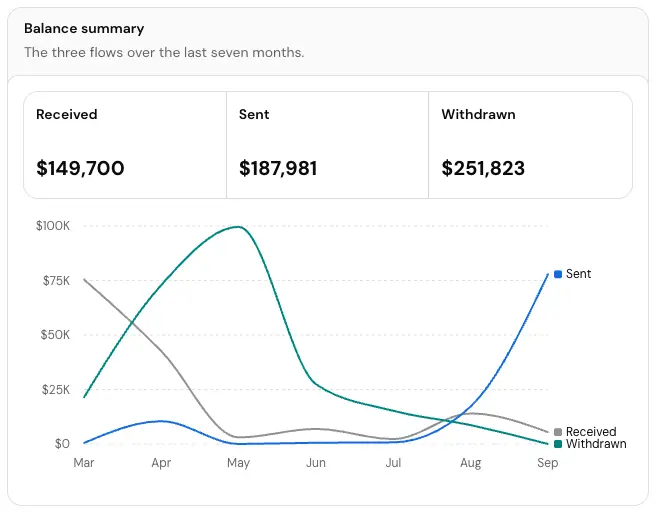Click the $149,700 received total

click(x=80, y=168)
